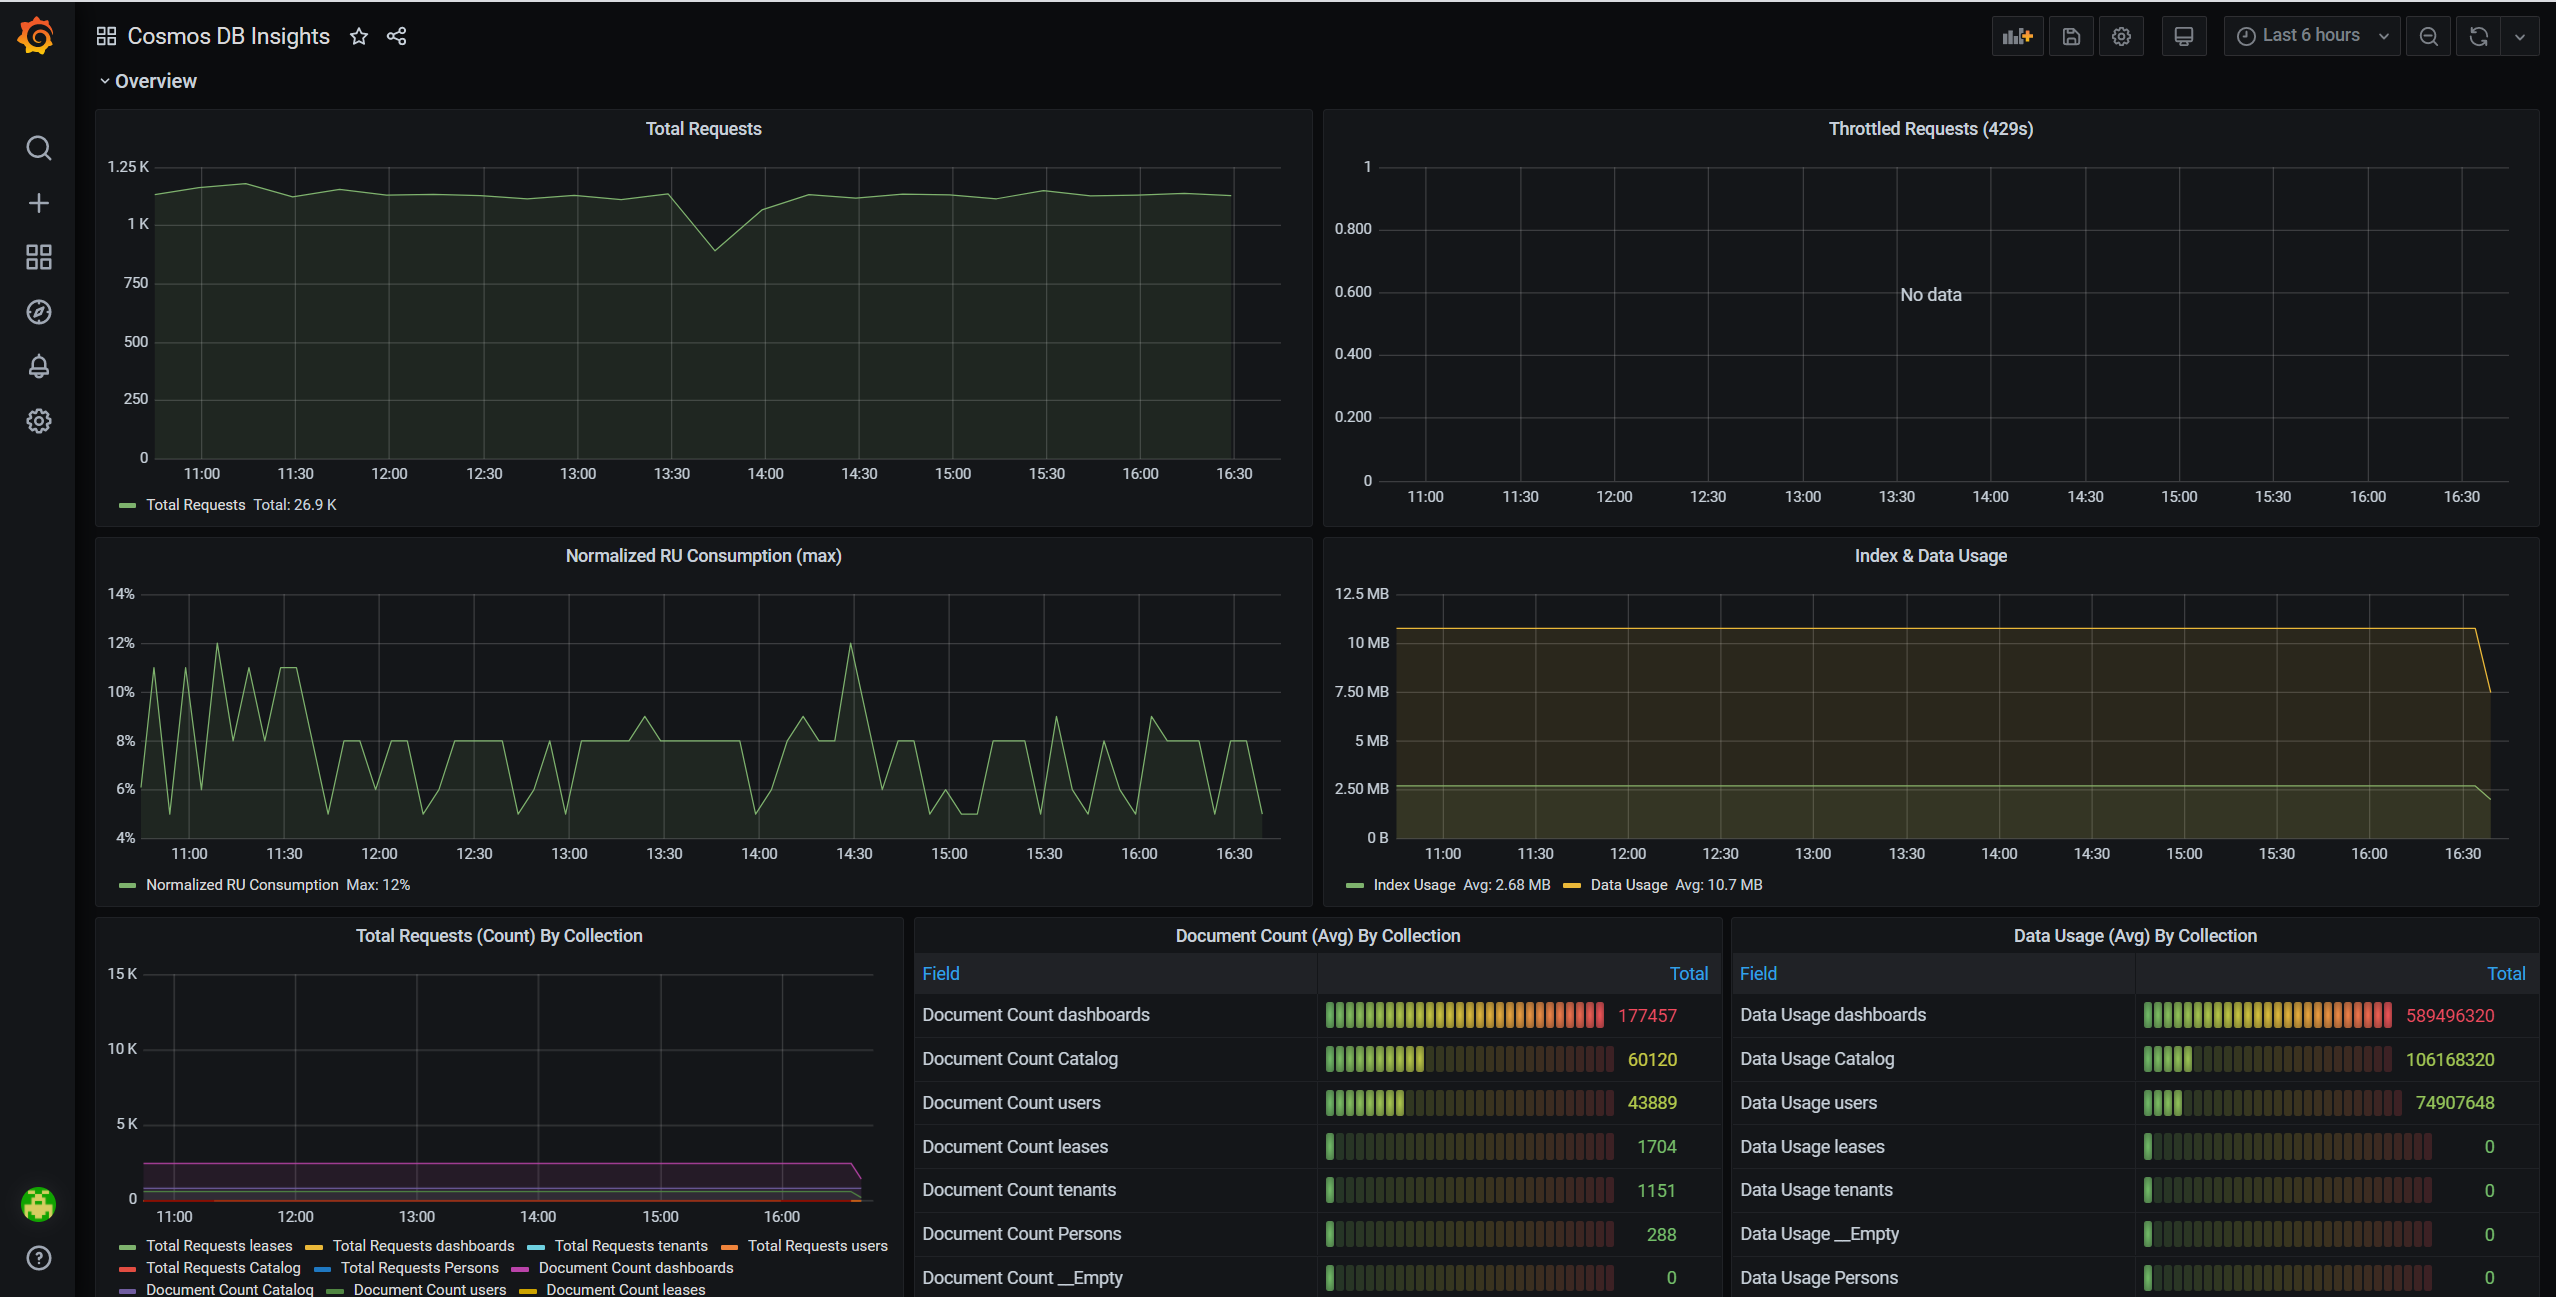Screen dimensions: 2556x1297
Task: Open Total Requests panel title menu
Action: coord(703,129)
